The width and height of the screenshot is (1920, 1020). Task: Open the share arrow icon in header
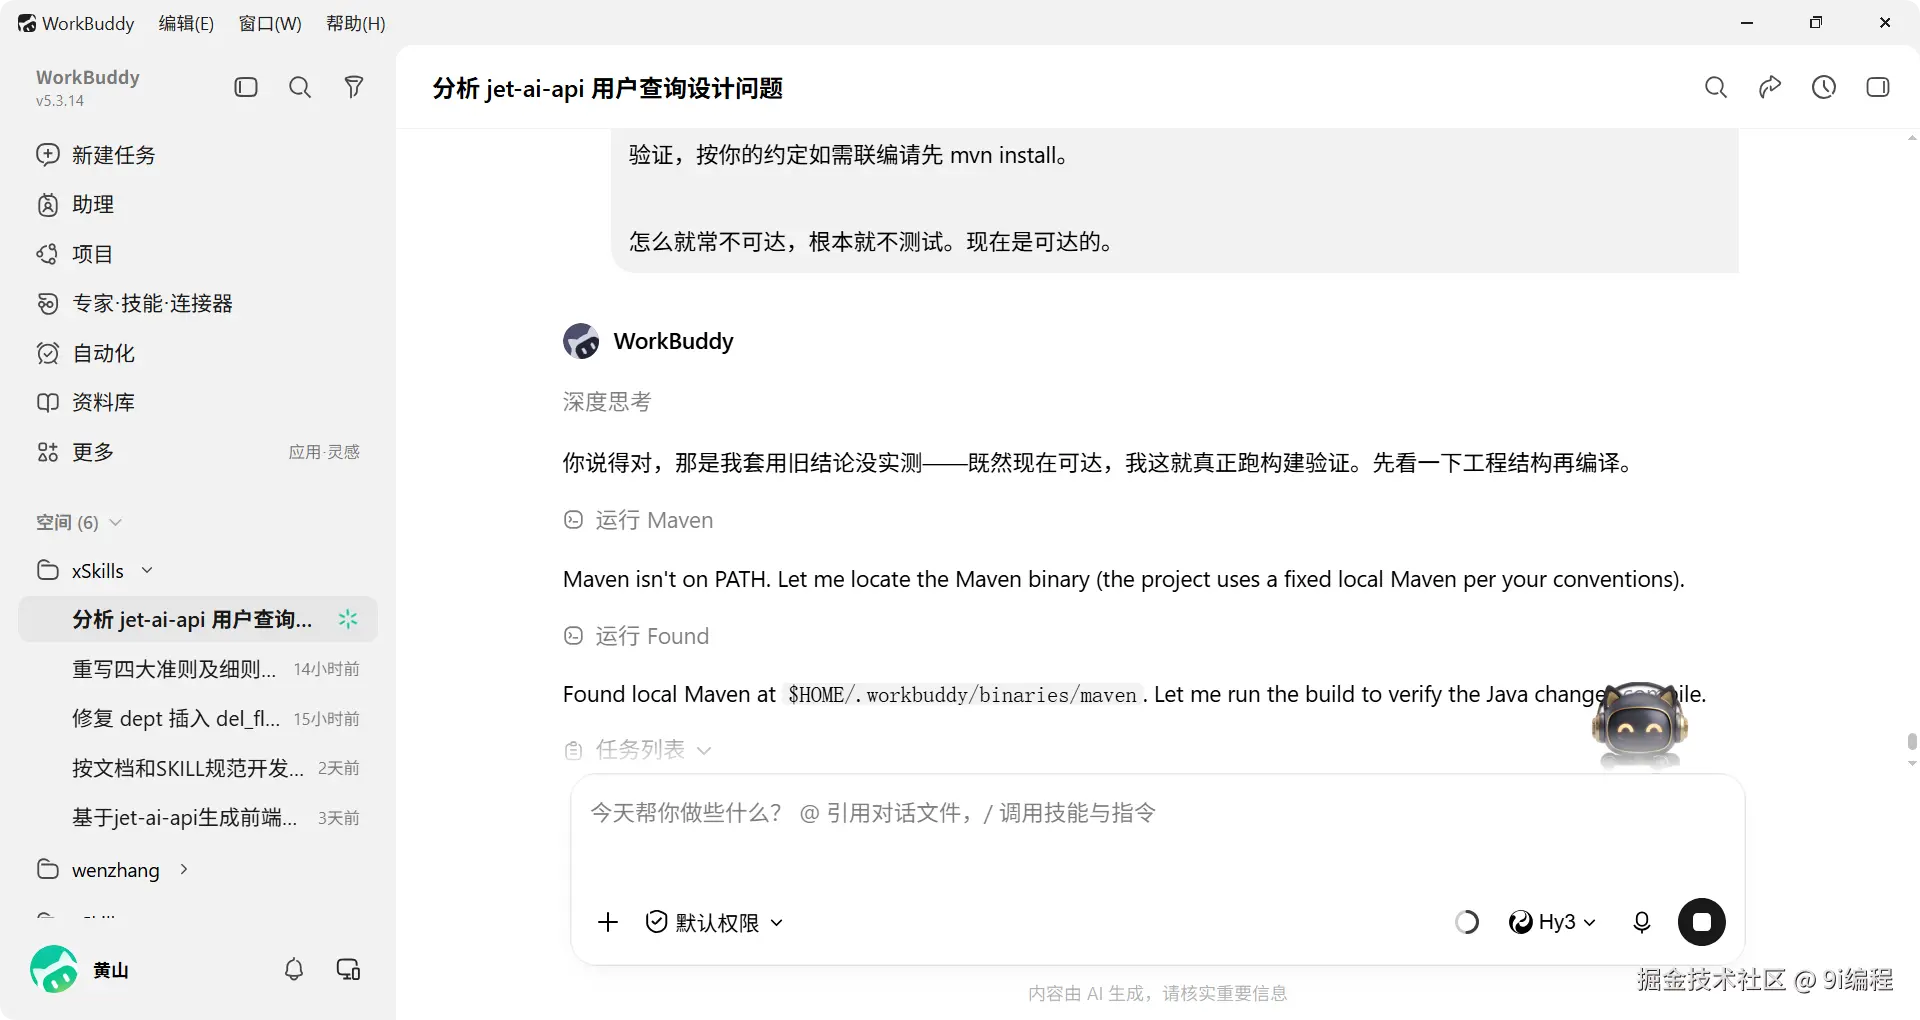pyautogui.click(x=1770, y=87)
